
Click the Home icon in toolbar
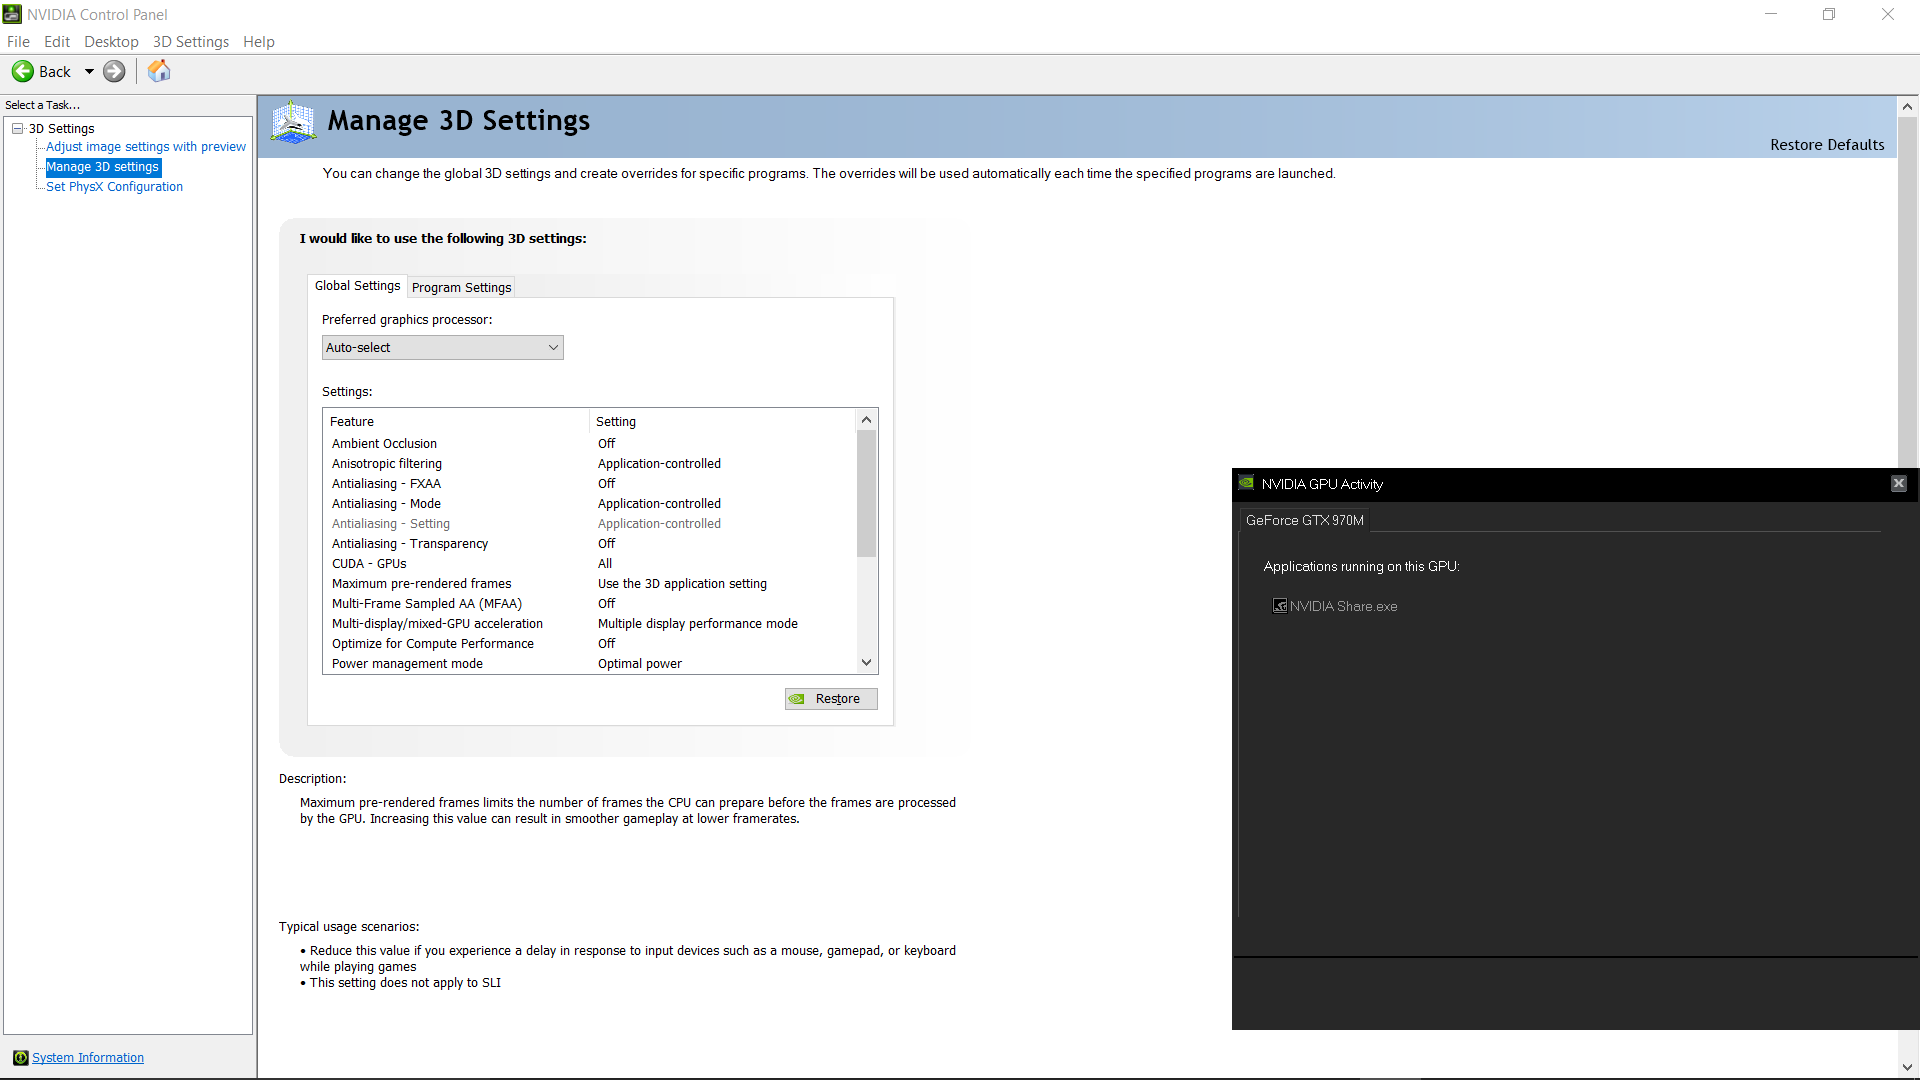point(159,71)
